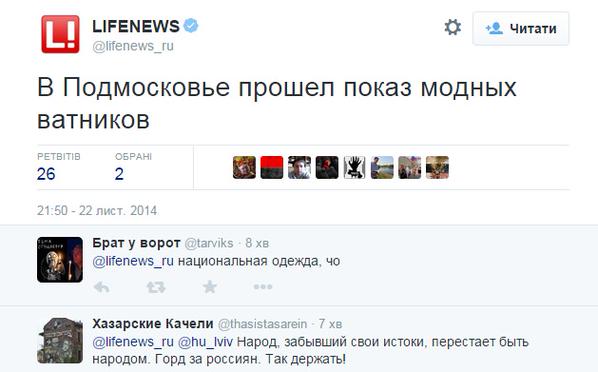Click the first retweeter avatar thumbnail

coord(244,167)
